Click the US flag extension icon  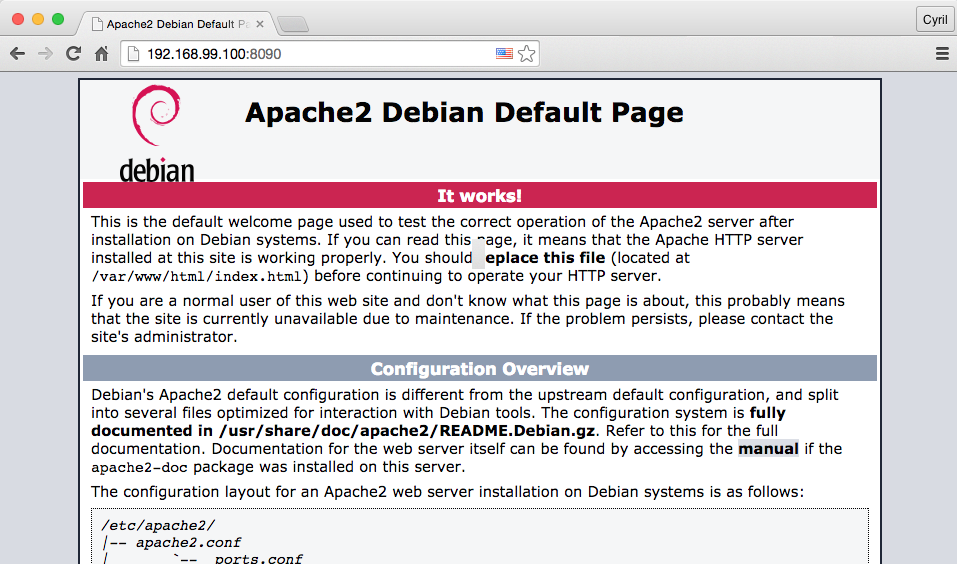pos(504,54)
